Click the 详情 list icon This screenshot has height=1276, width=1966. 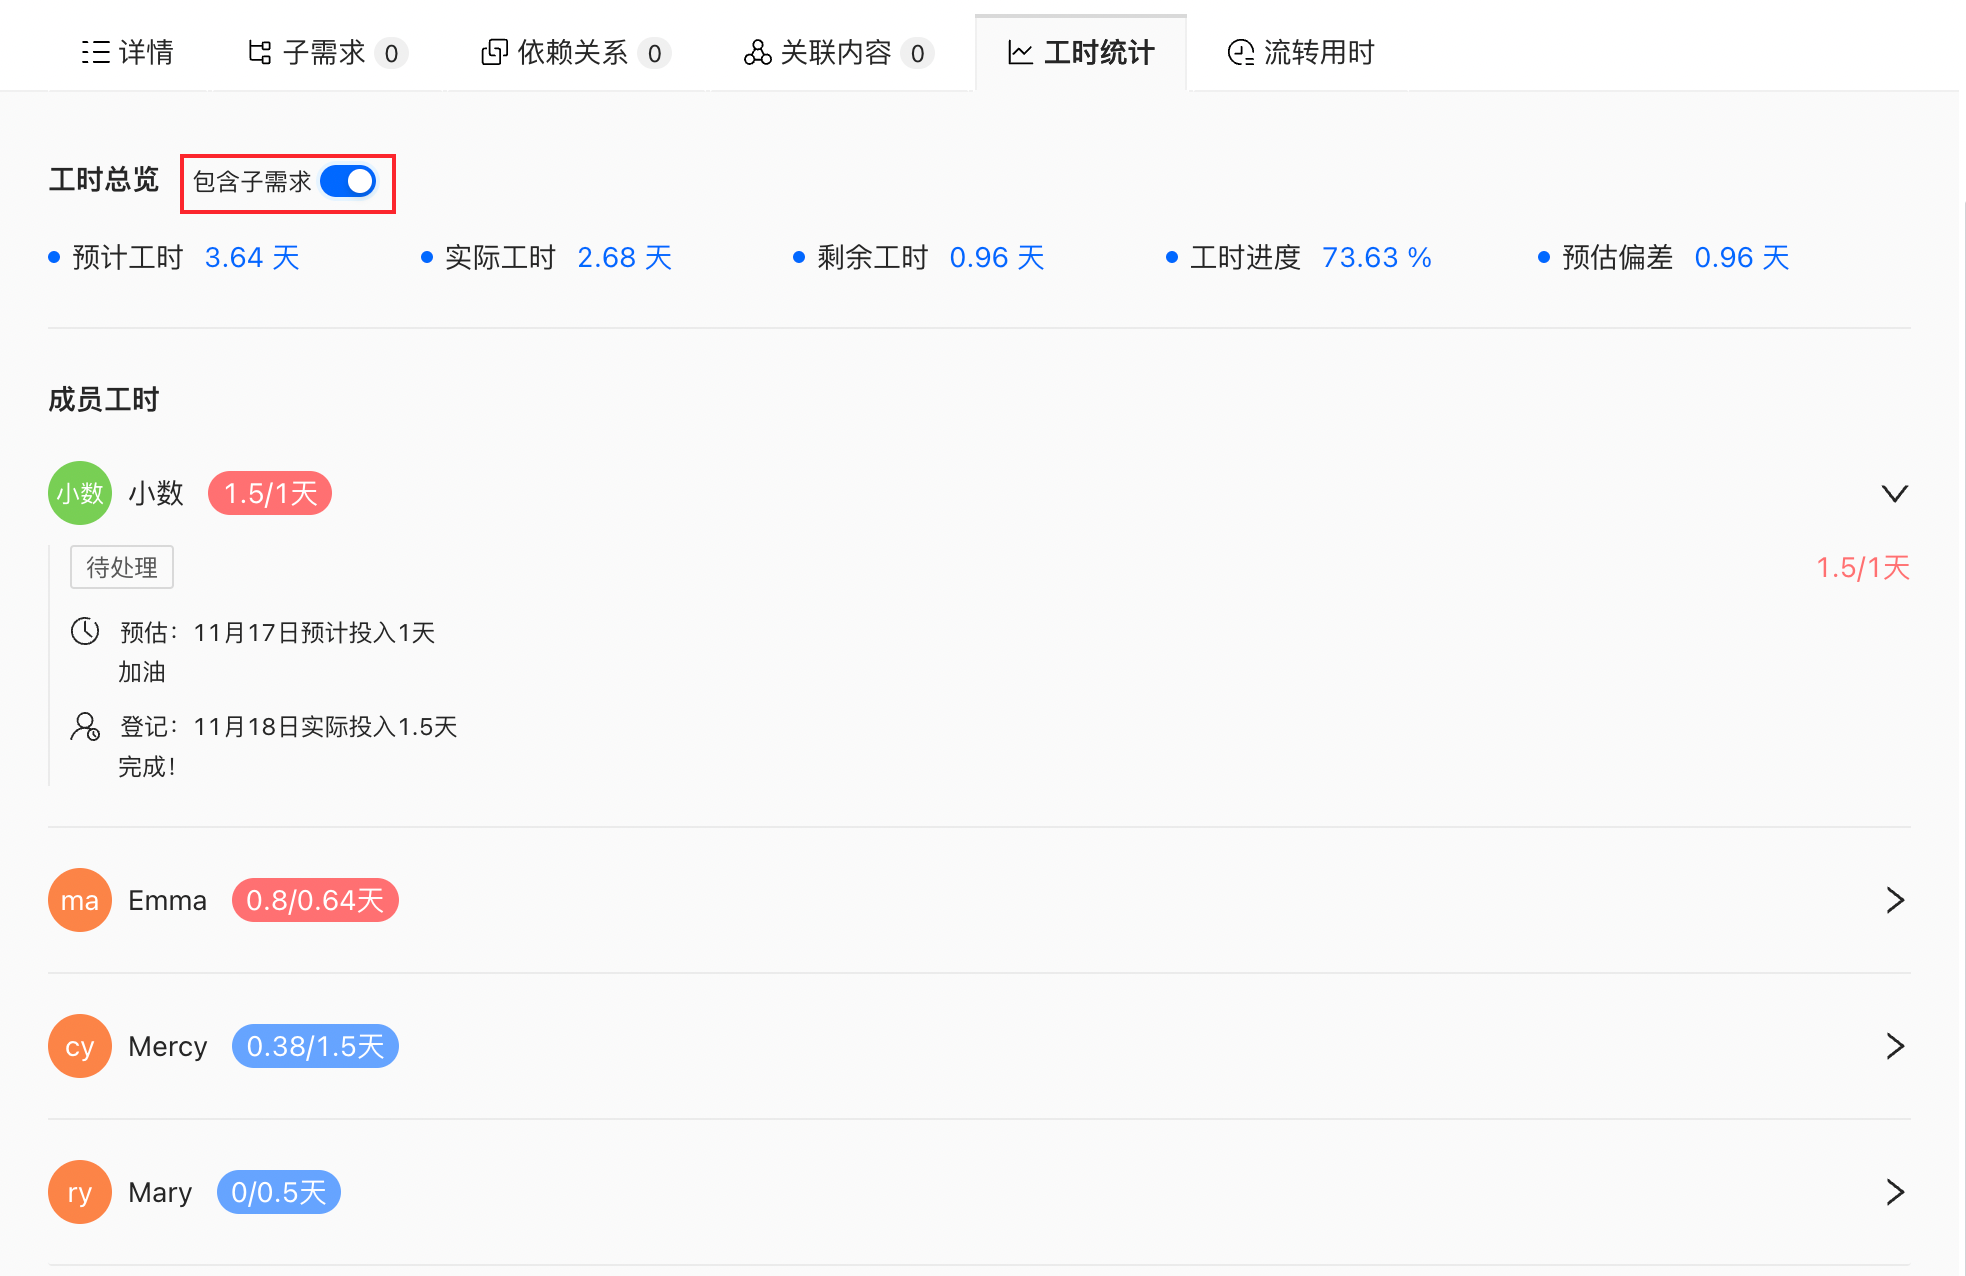(95, 52)
